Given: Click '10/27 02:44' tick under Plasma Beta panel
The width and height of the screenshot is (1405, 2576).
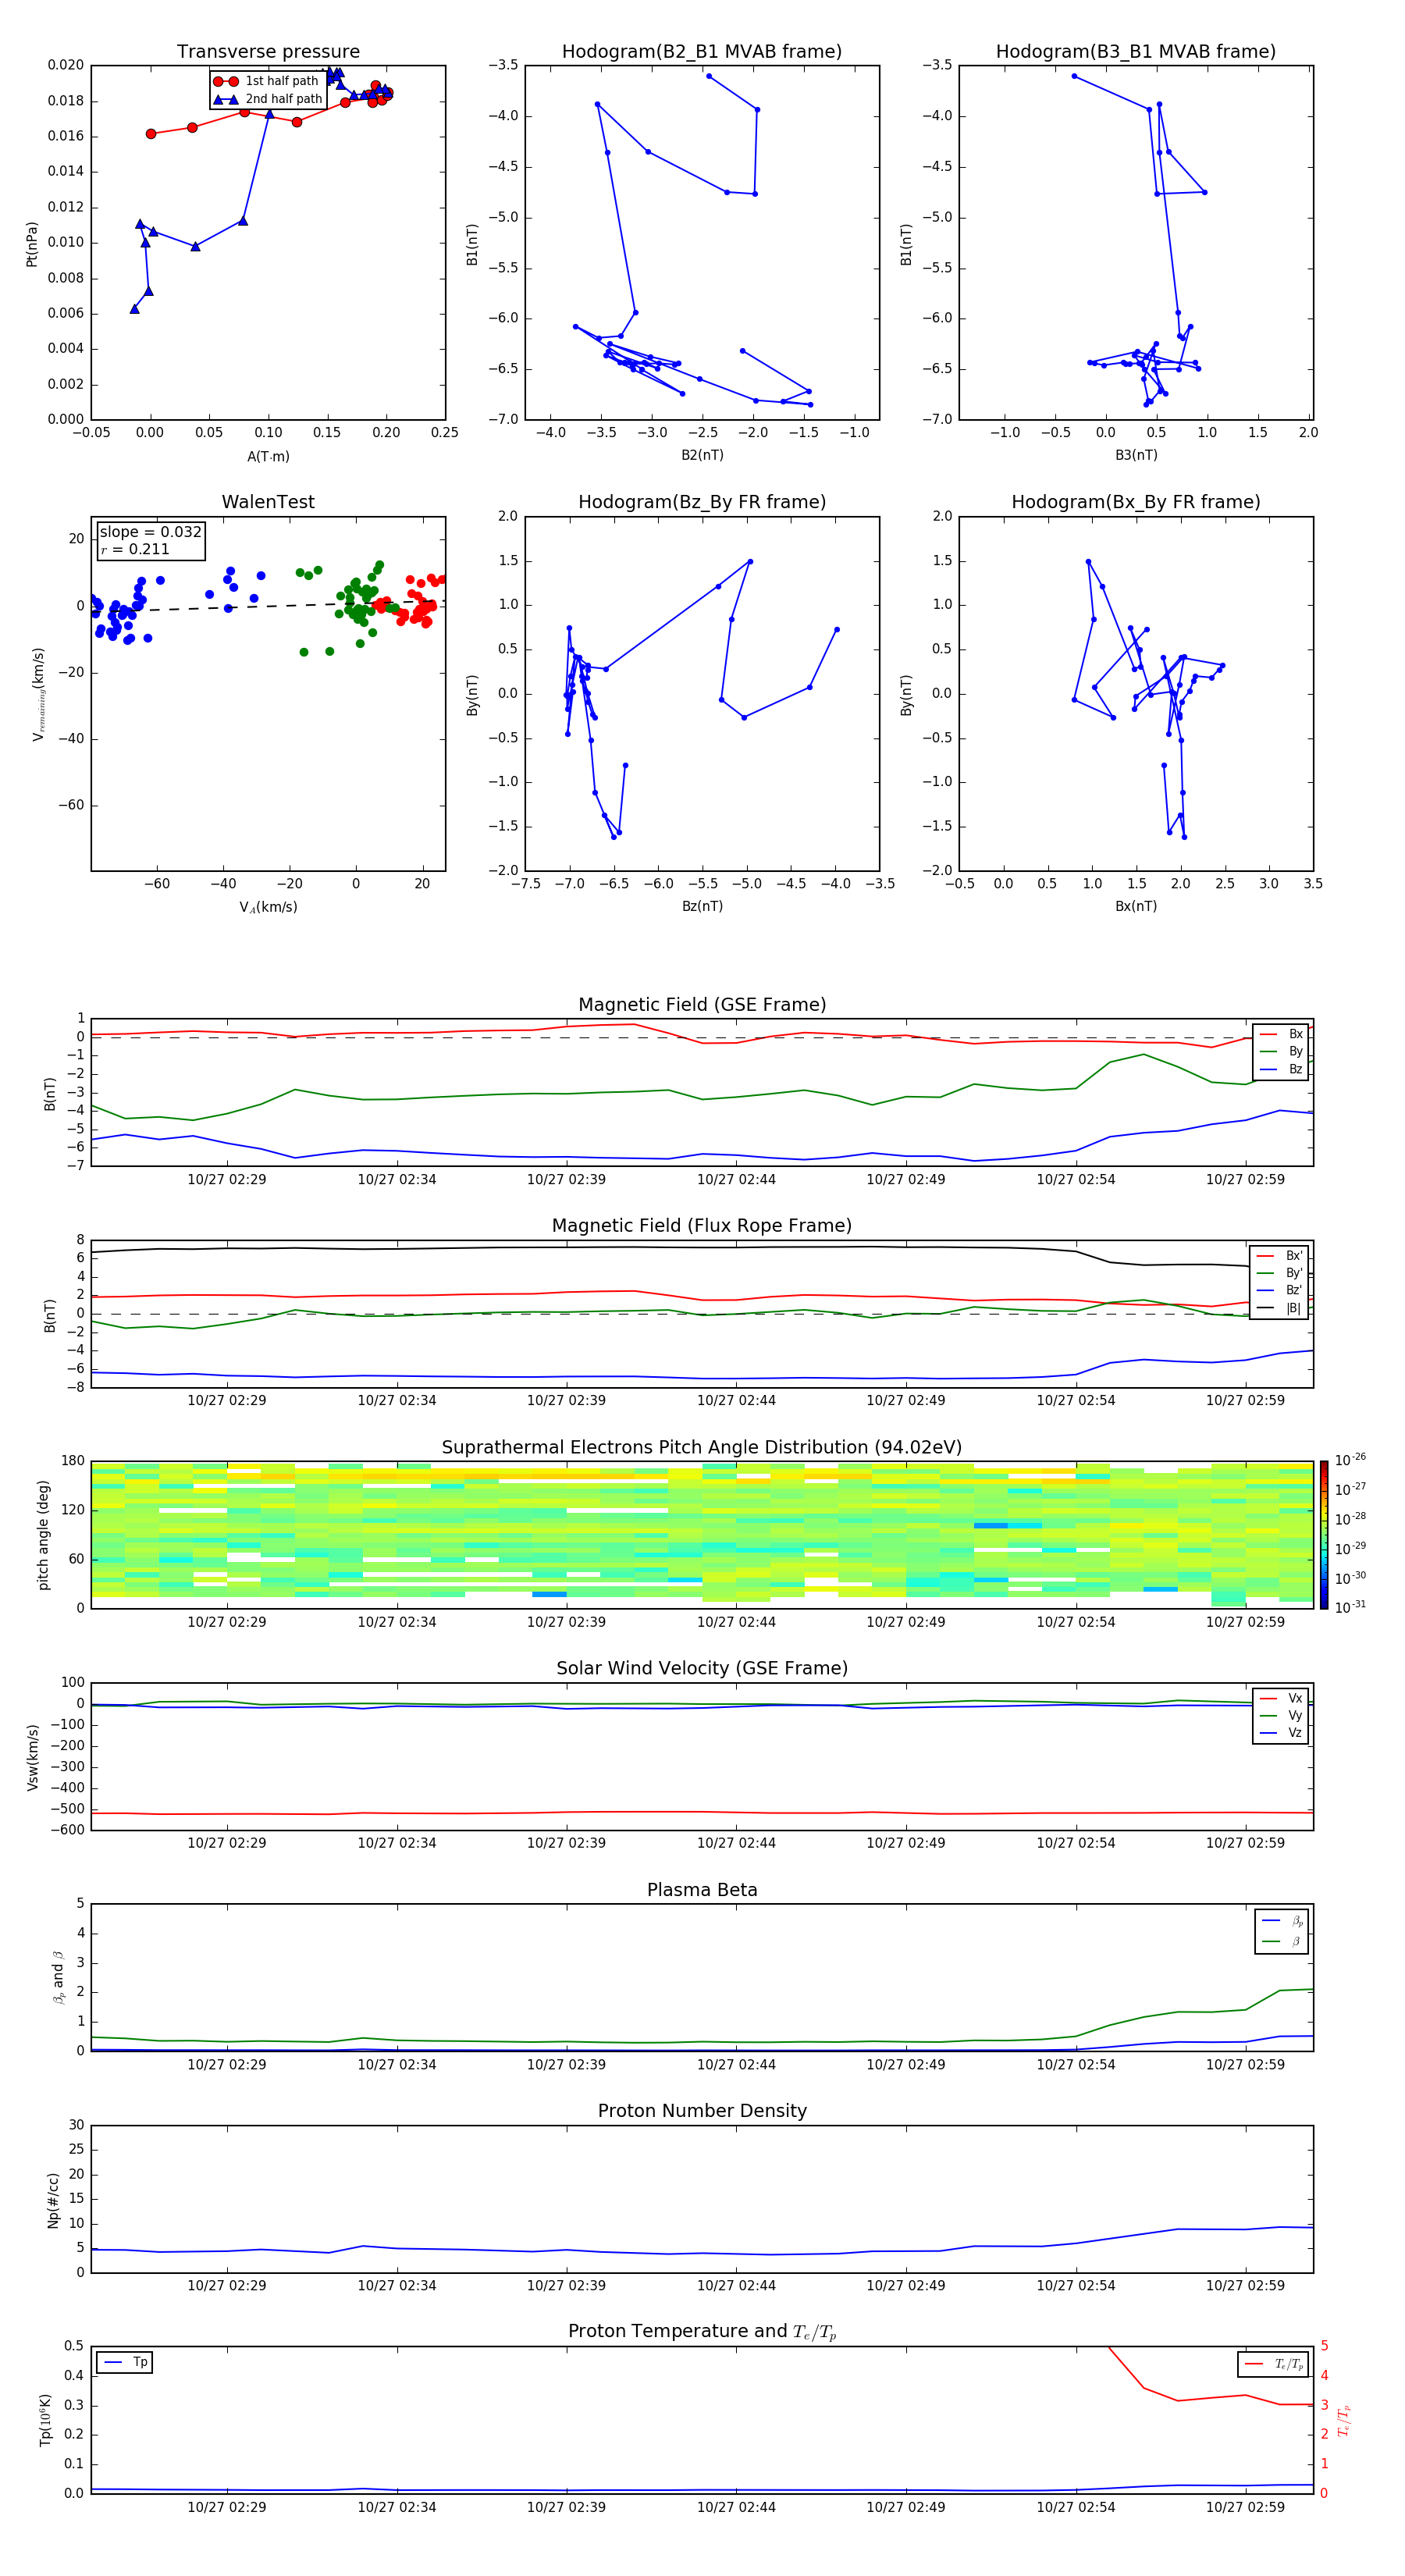Looking at the screenshot, I should click(x=736, y=2065).
